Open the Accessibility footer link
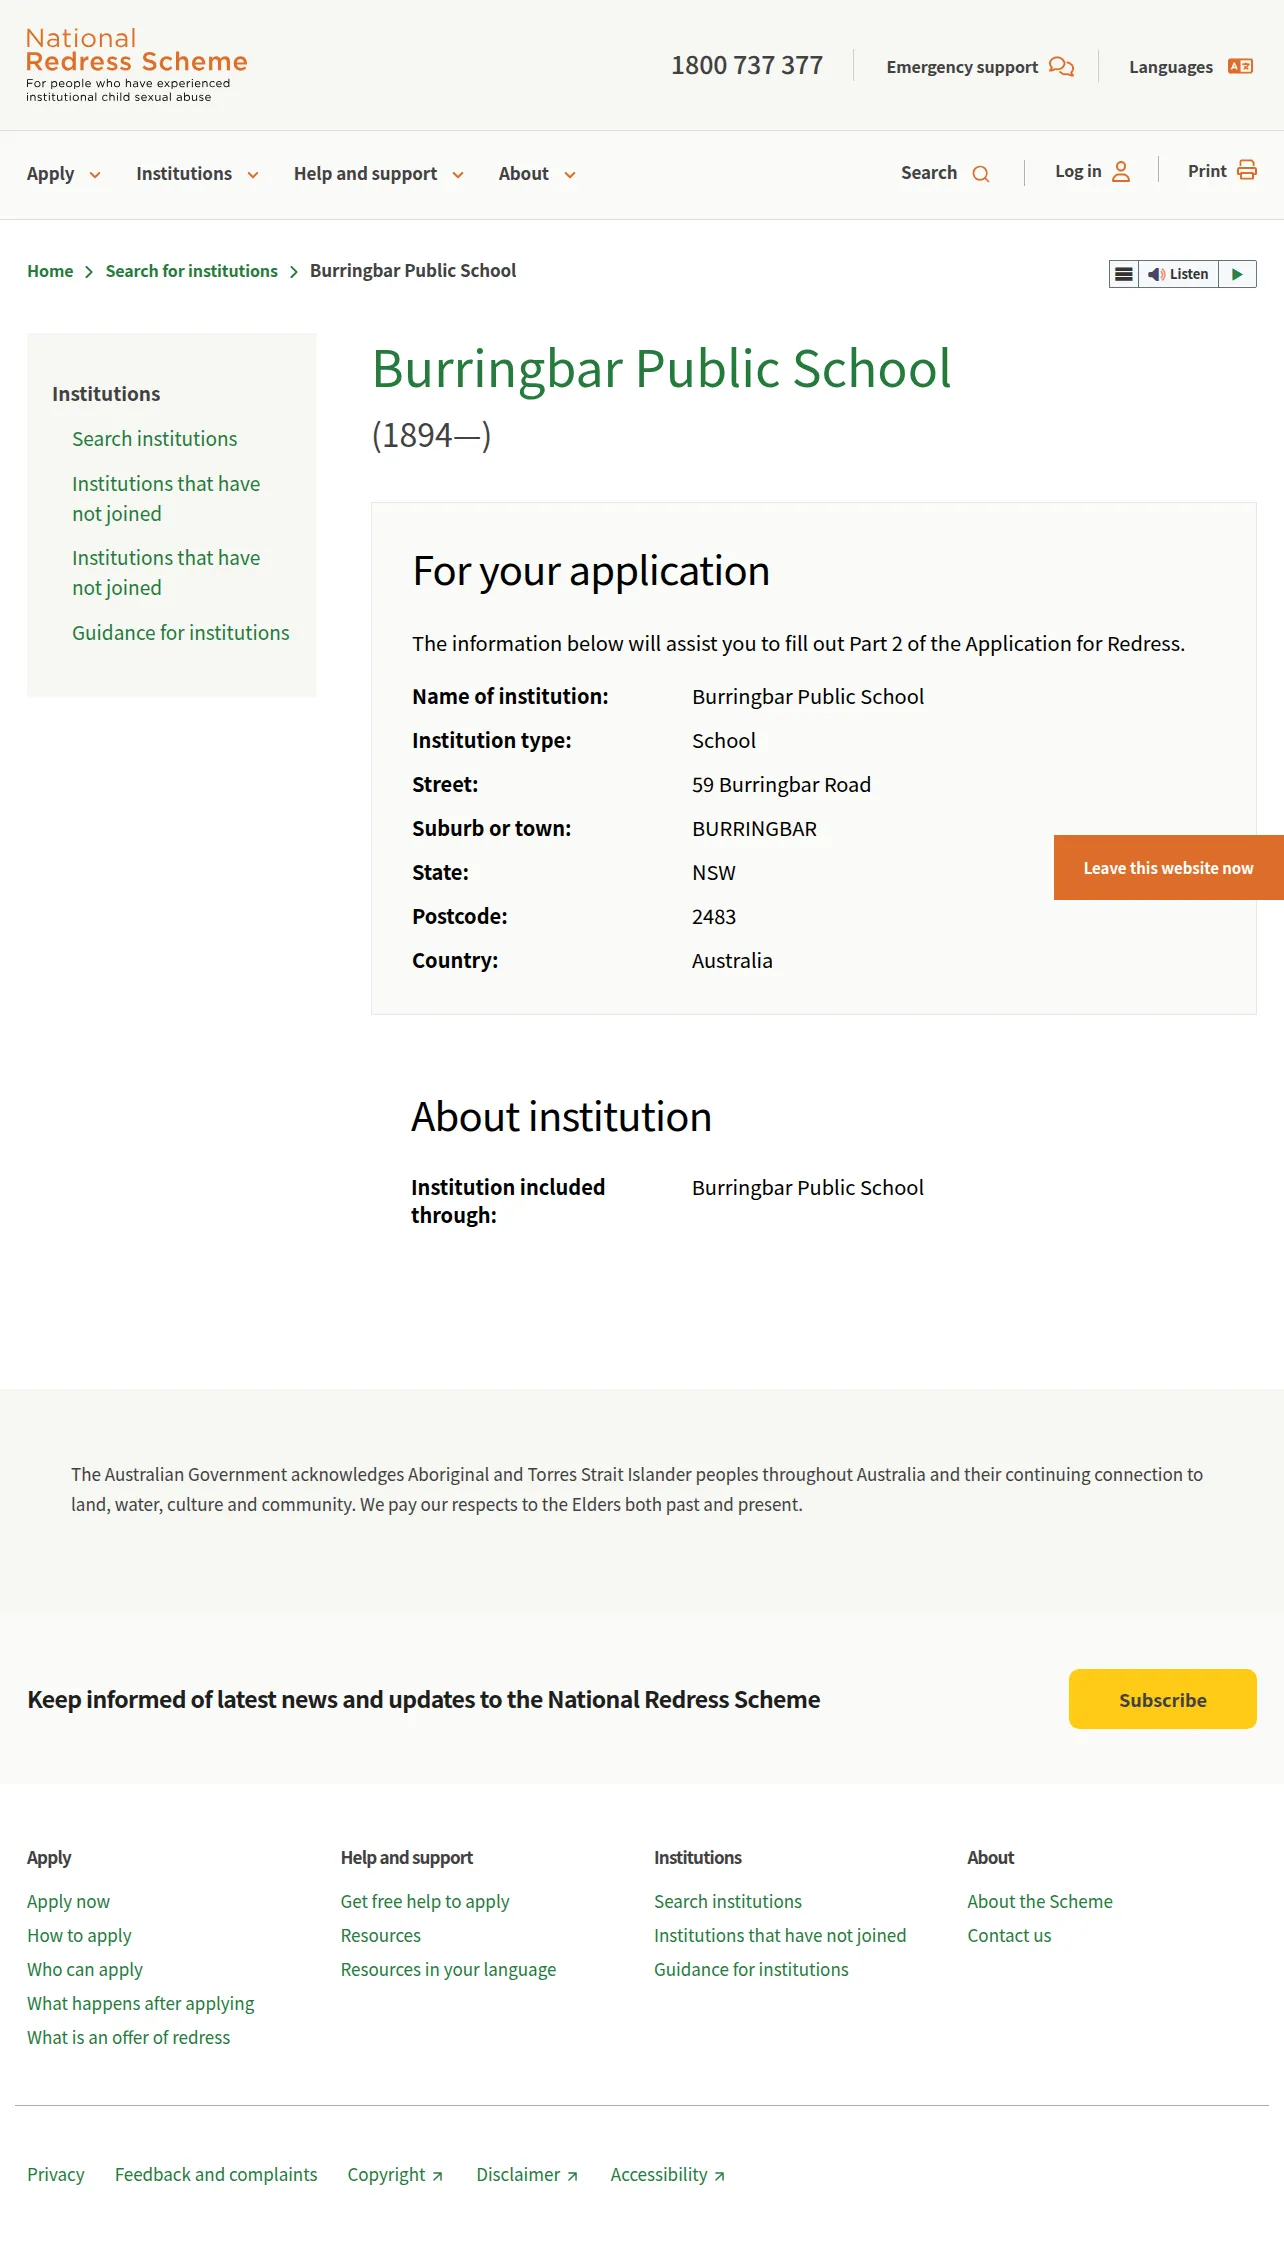 (667, 2175)
